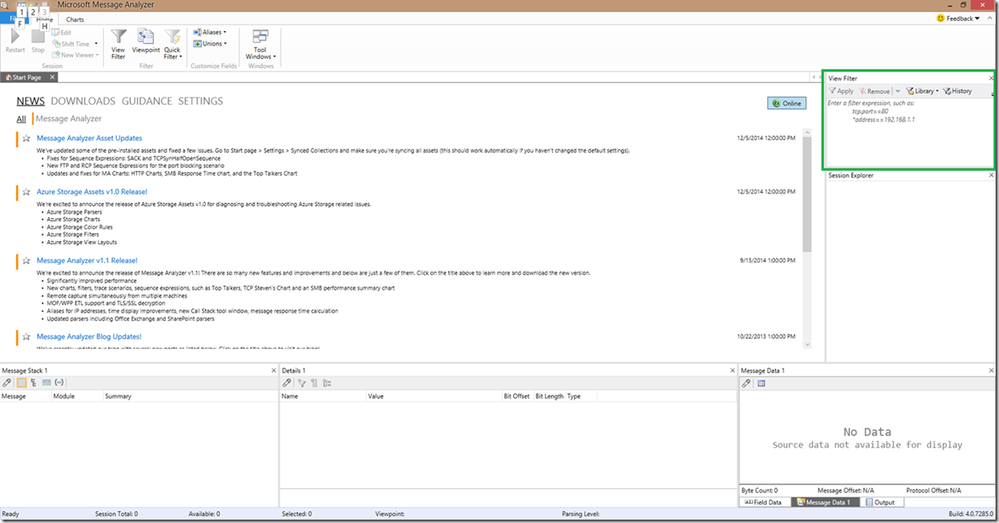Click the pin icon in Details toolbar
This screenshot has height=523, width=999.
[x=287, y=383]
